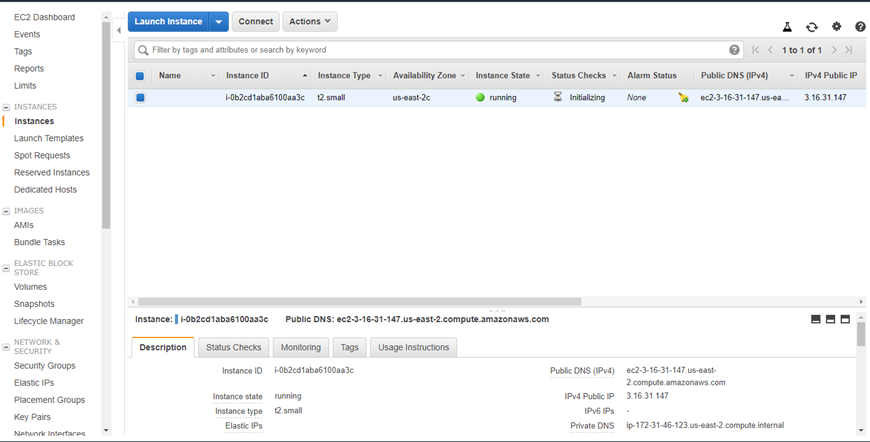This screenshot has height=442, width=870.
Task: Click the search filter help icon
Action: [x=734, y=50]
